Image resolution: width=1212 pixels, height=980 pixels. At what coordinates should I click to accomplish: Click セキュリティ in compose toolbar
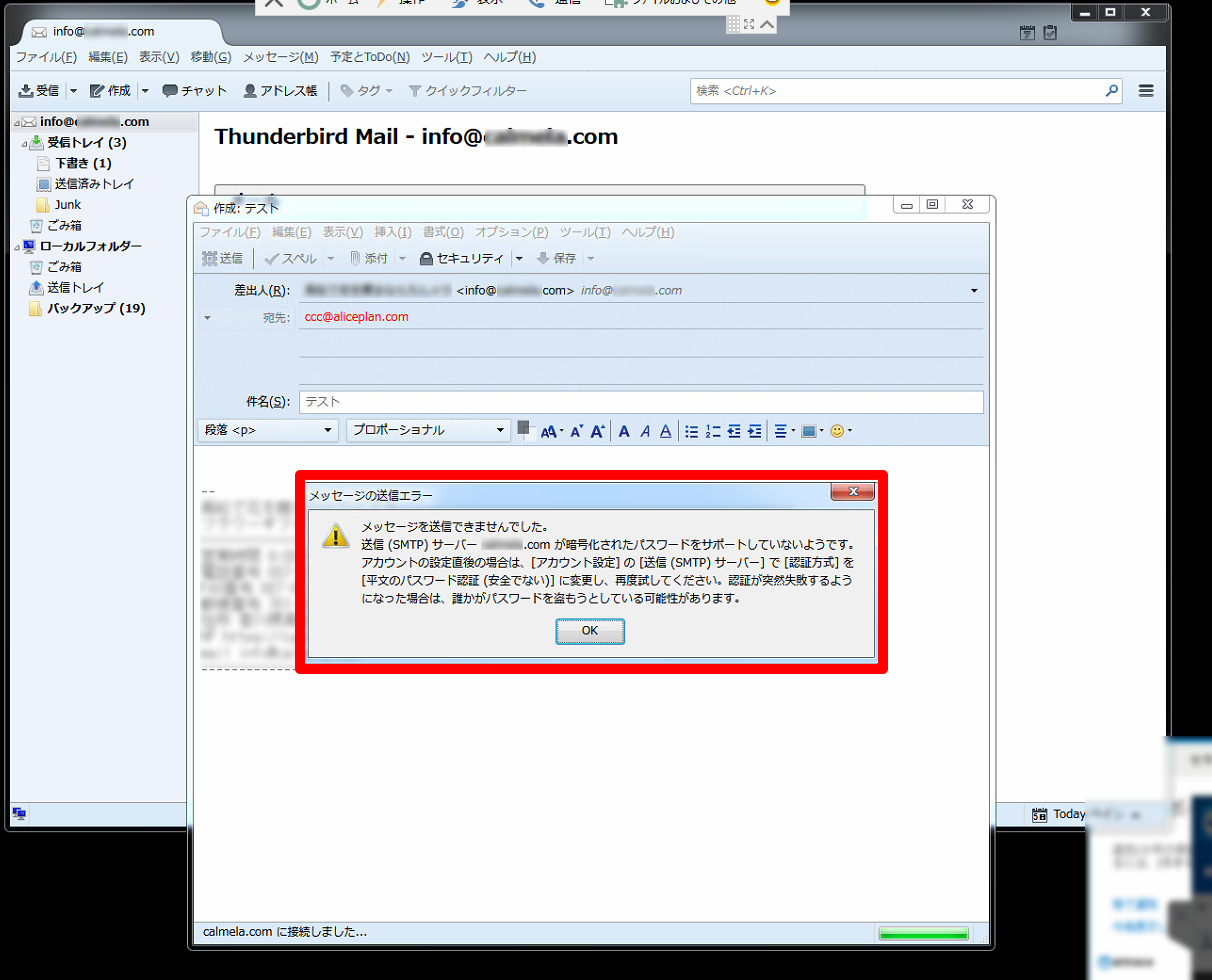(461, 258)
